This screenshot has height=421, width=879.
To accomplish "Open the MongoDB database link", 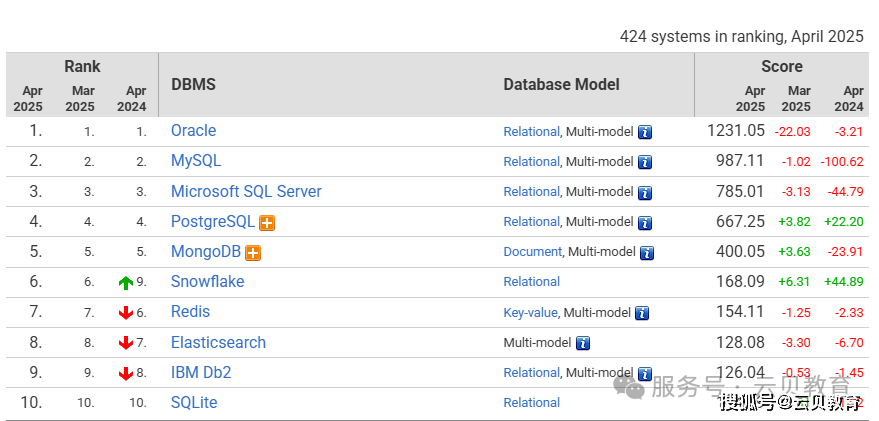I will pyautogui.click(x=206, y=252).
